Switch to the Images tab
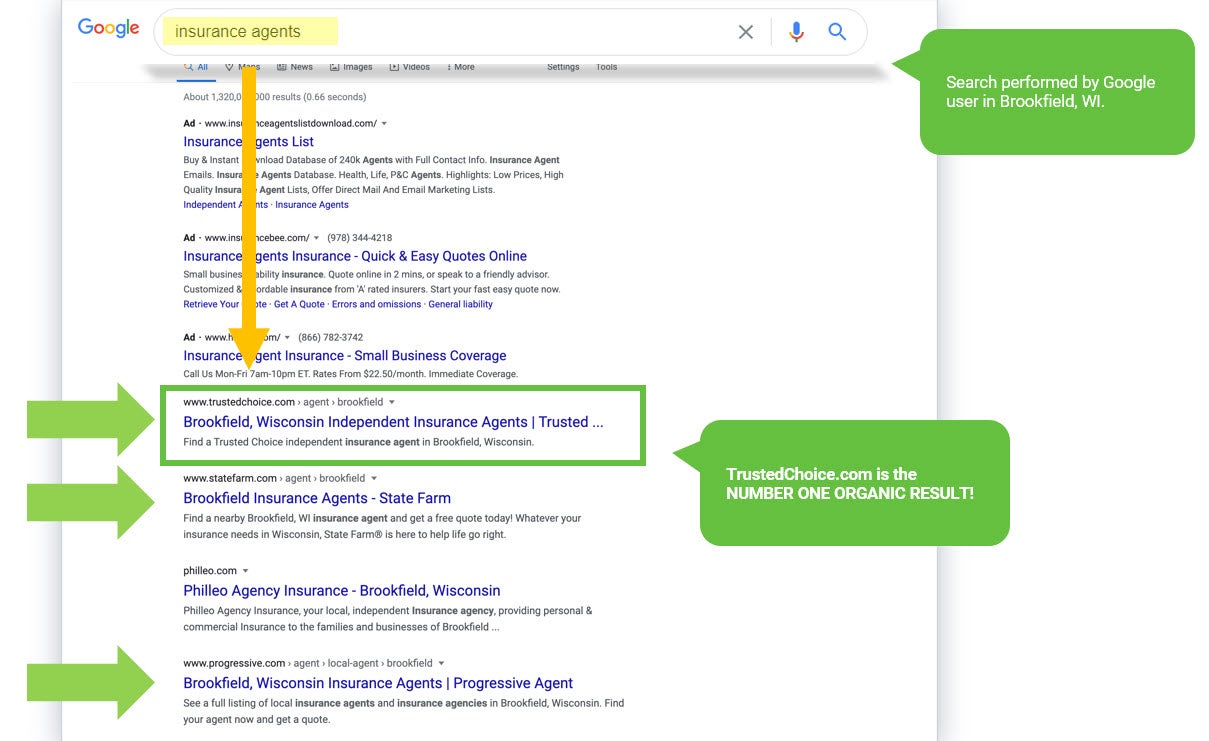The width and height of the screenshot is (1209, 741). (351, 67)
